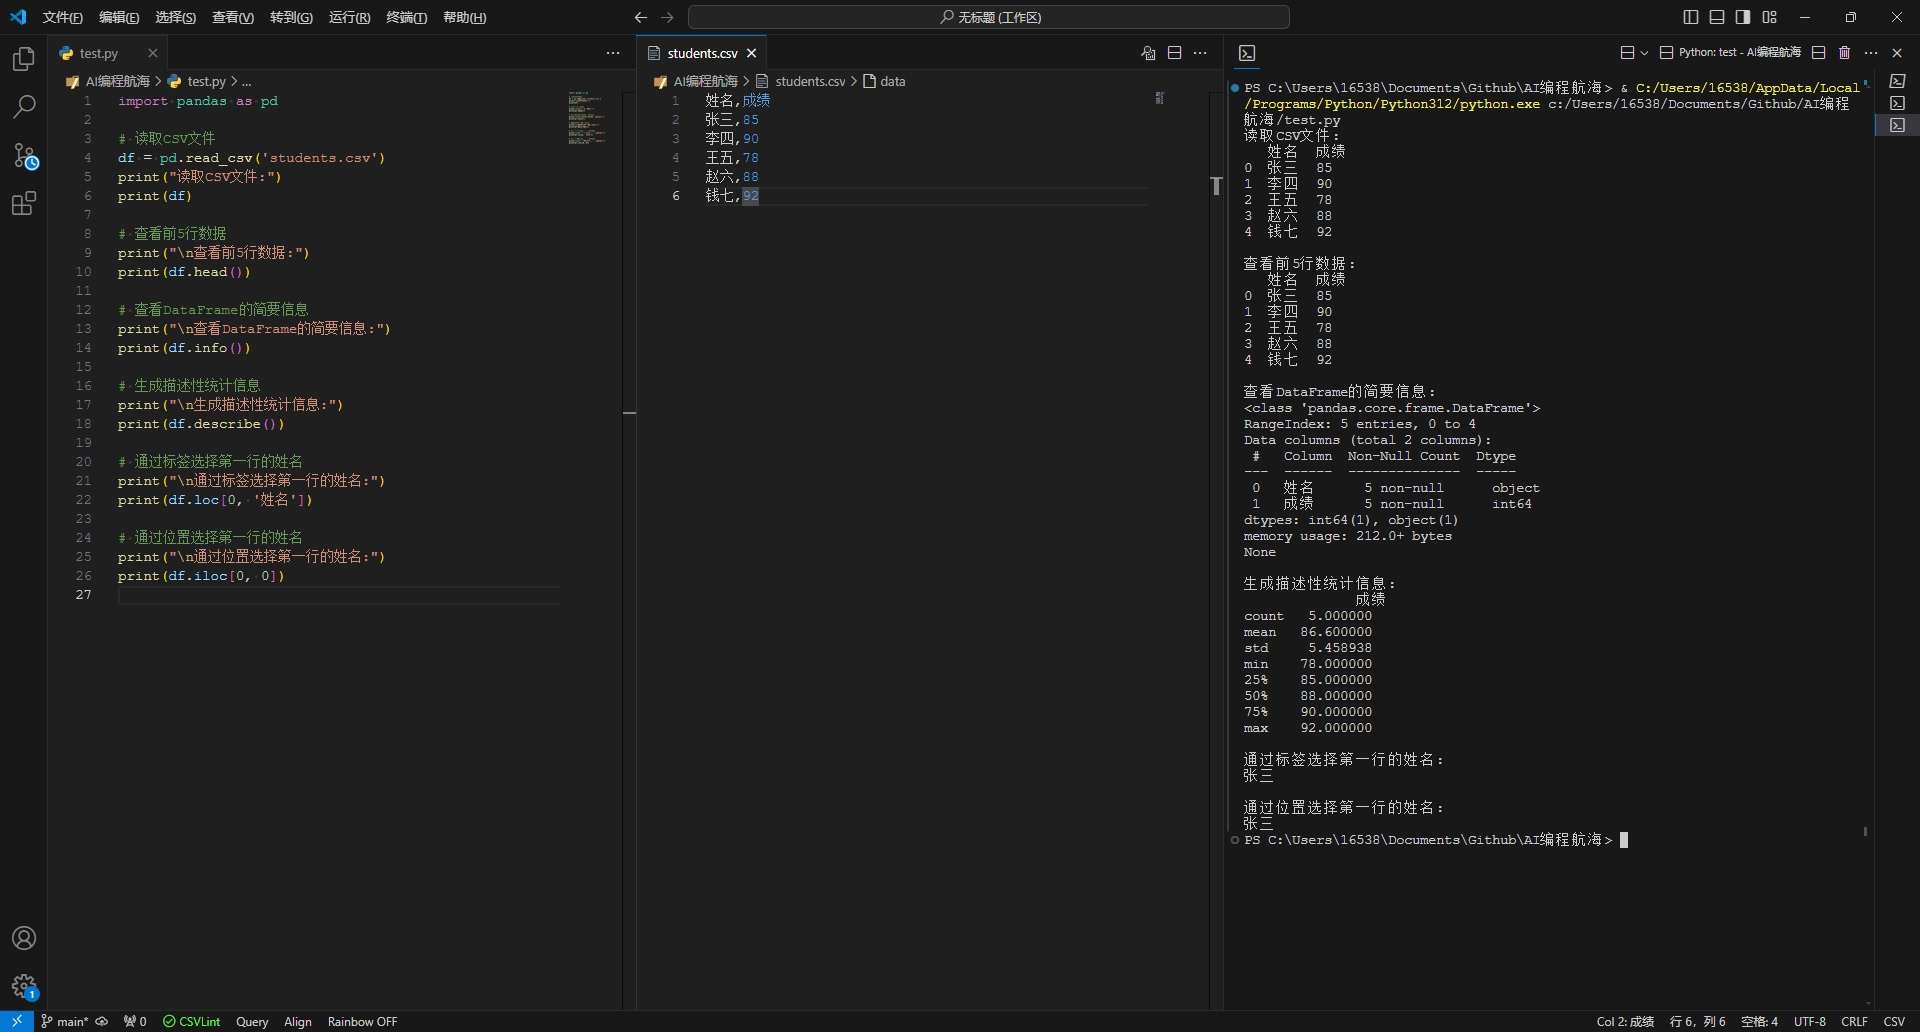This screenshot has height=1032, width=1920.
Task: Toggle Rainbow OFF in status bar
Action: (362, 1021)
